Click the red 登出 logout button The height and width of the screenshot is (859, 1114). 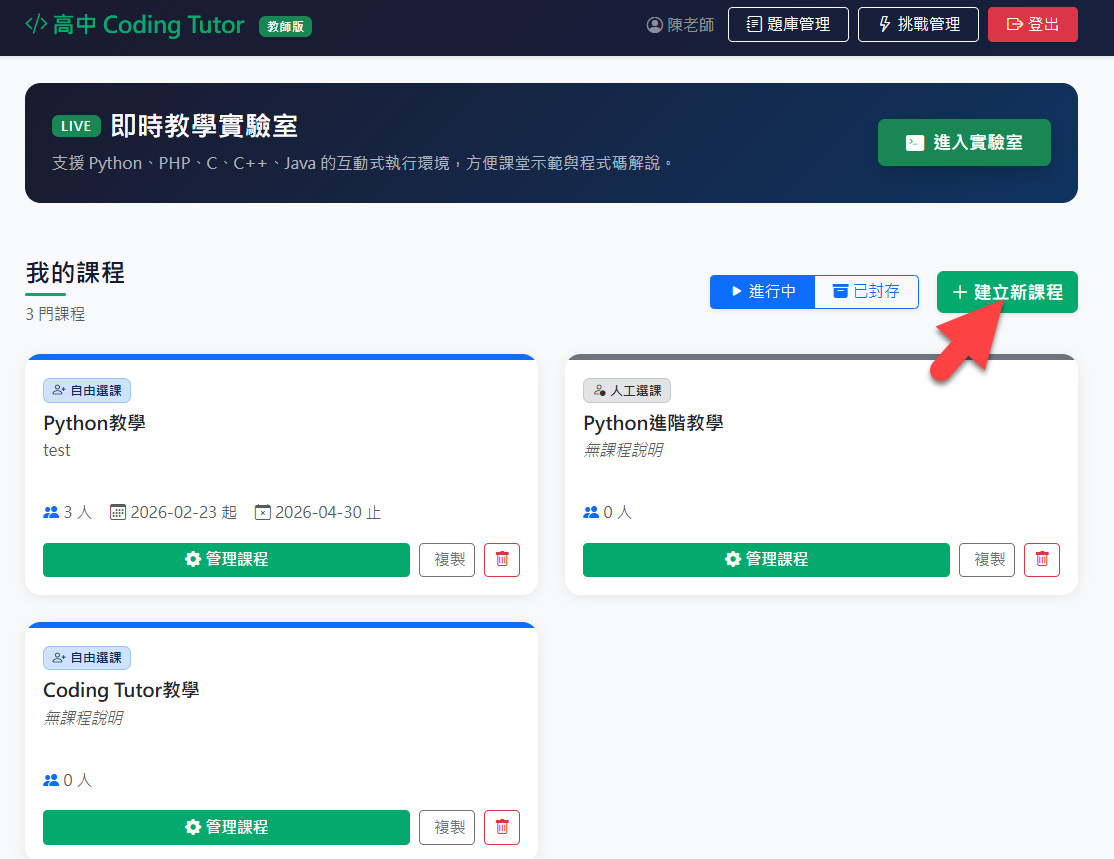[x=1032, y=25]
